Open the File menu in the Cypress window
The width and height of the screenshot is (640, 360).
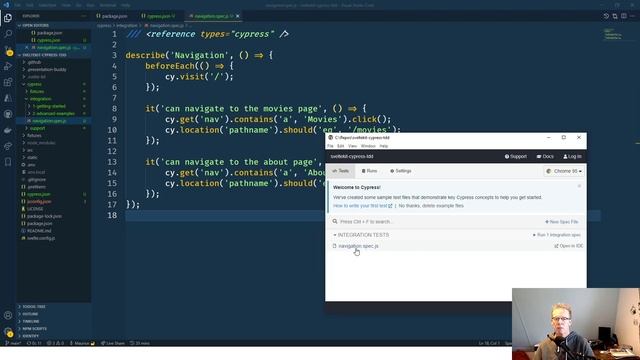click(330, 146)
